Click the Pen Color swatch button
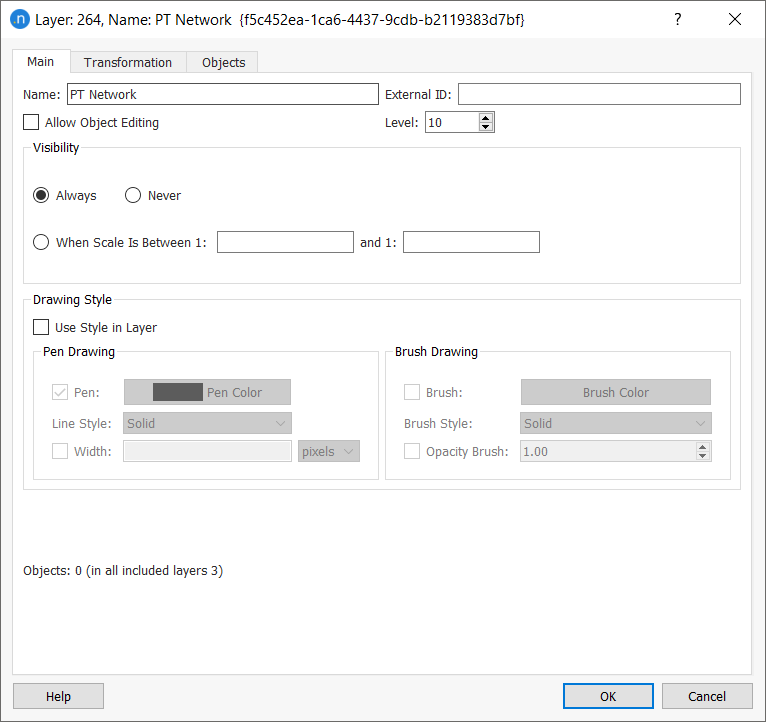 [207, 392]
